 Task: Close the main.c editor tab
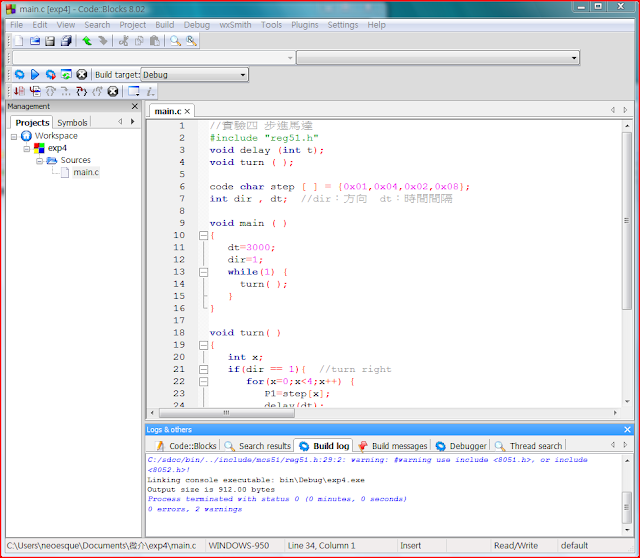(187, 111)
